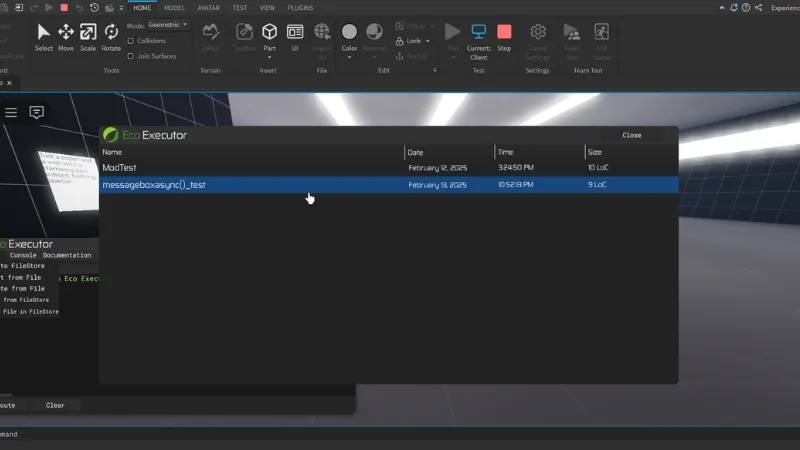Click the clock history icon in quick access
Image resolution: width=800 pixels, height=450 pixels.
(94, 8)
